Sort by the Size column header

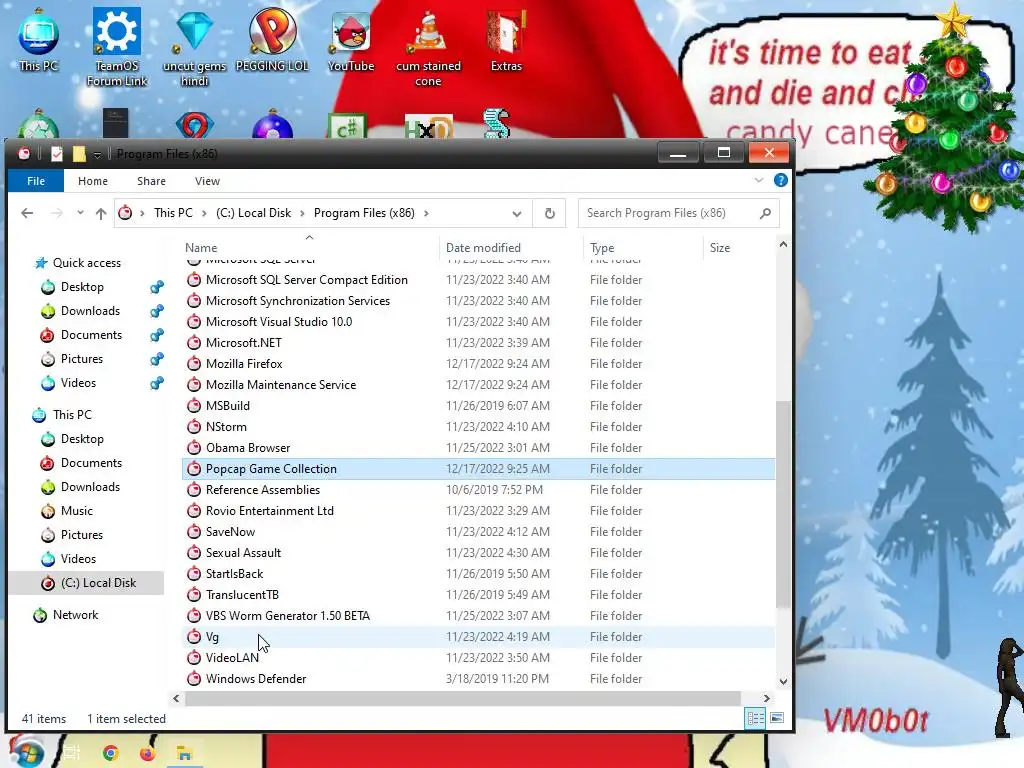[738, 248]
